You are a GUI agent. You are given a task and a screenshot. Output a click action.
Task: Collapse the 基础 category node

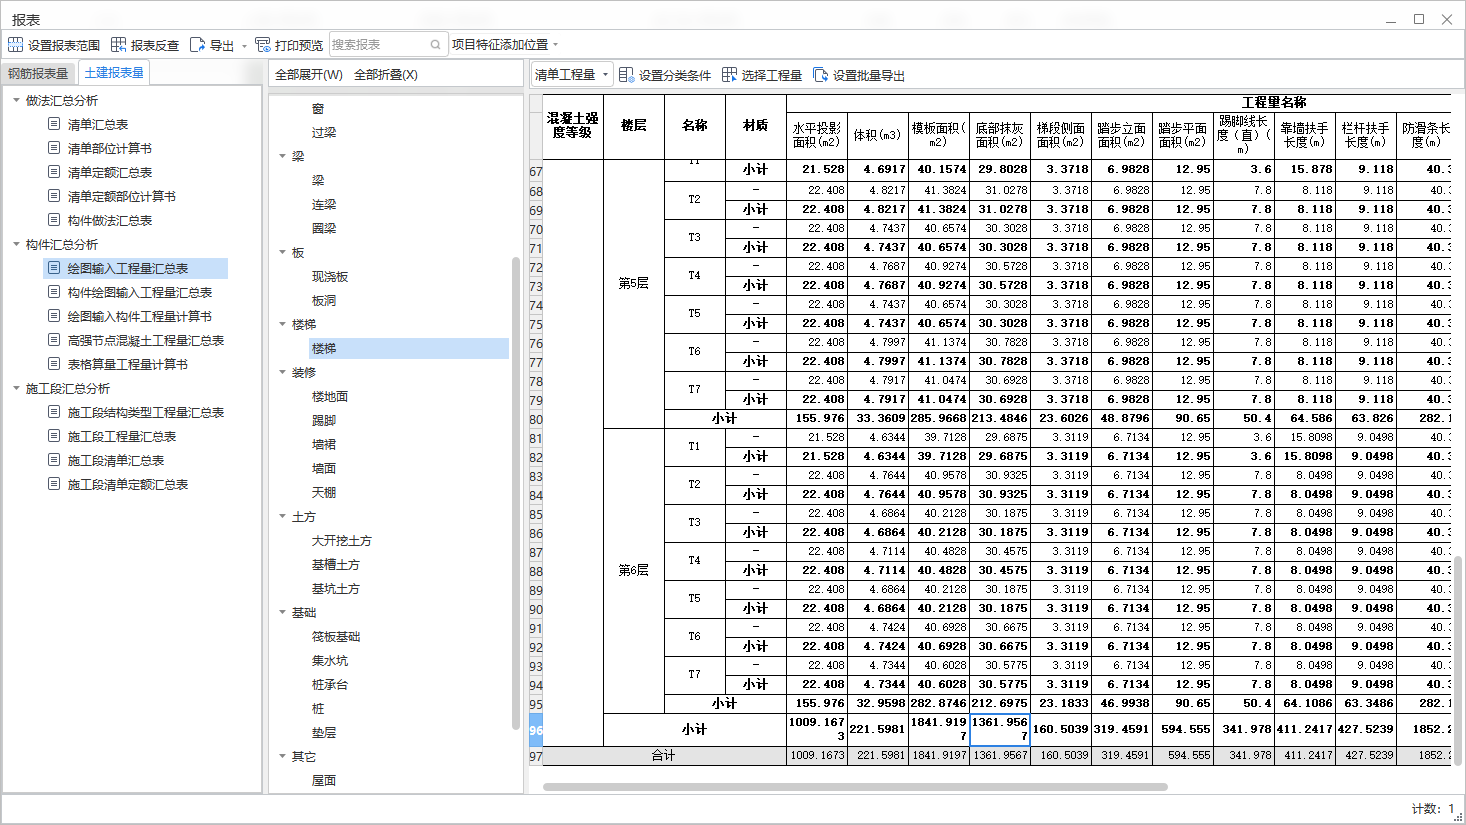tap(282, 612)
